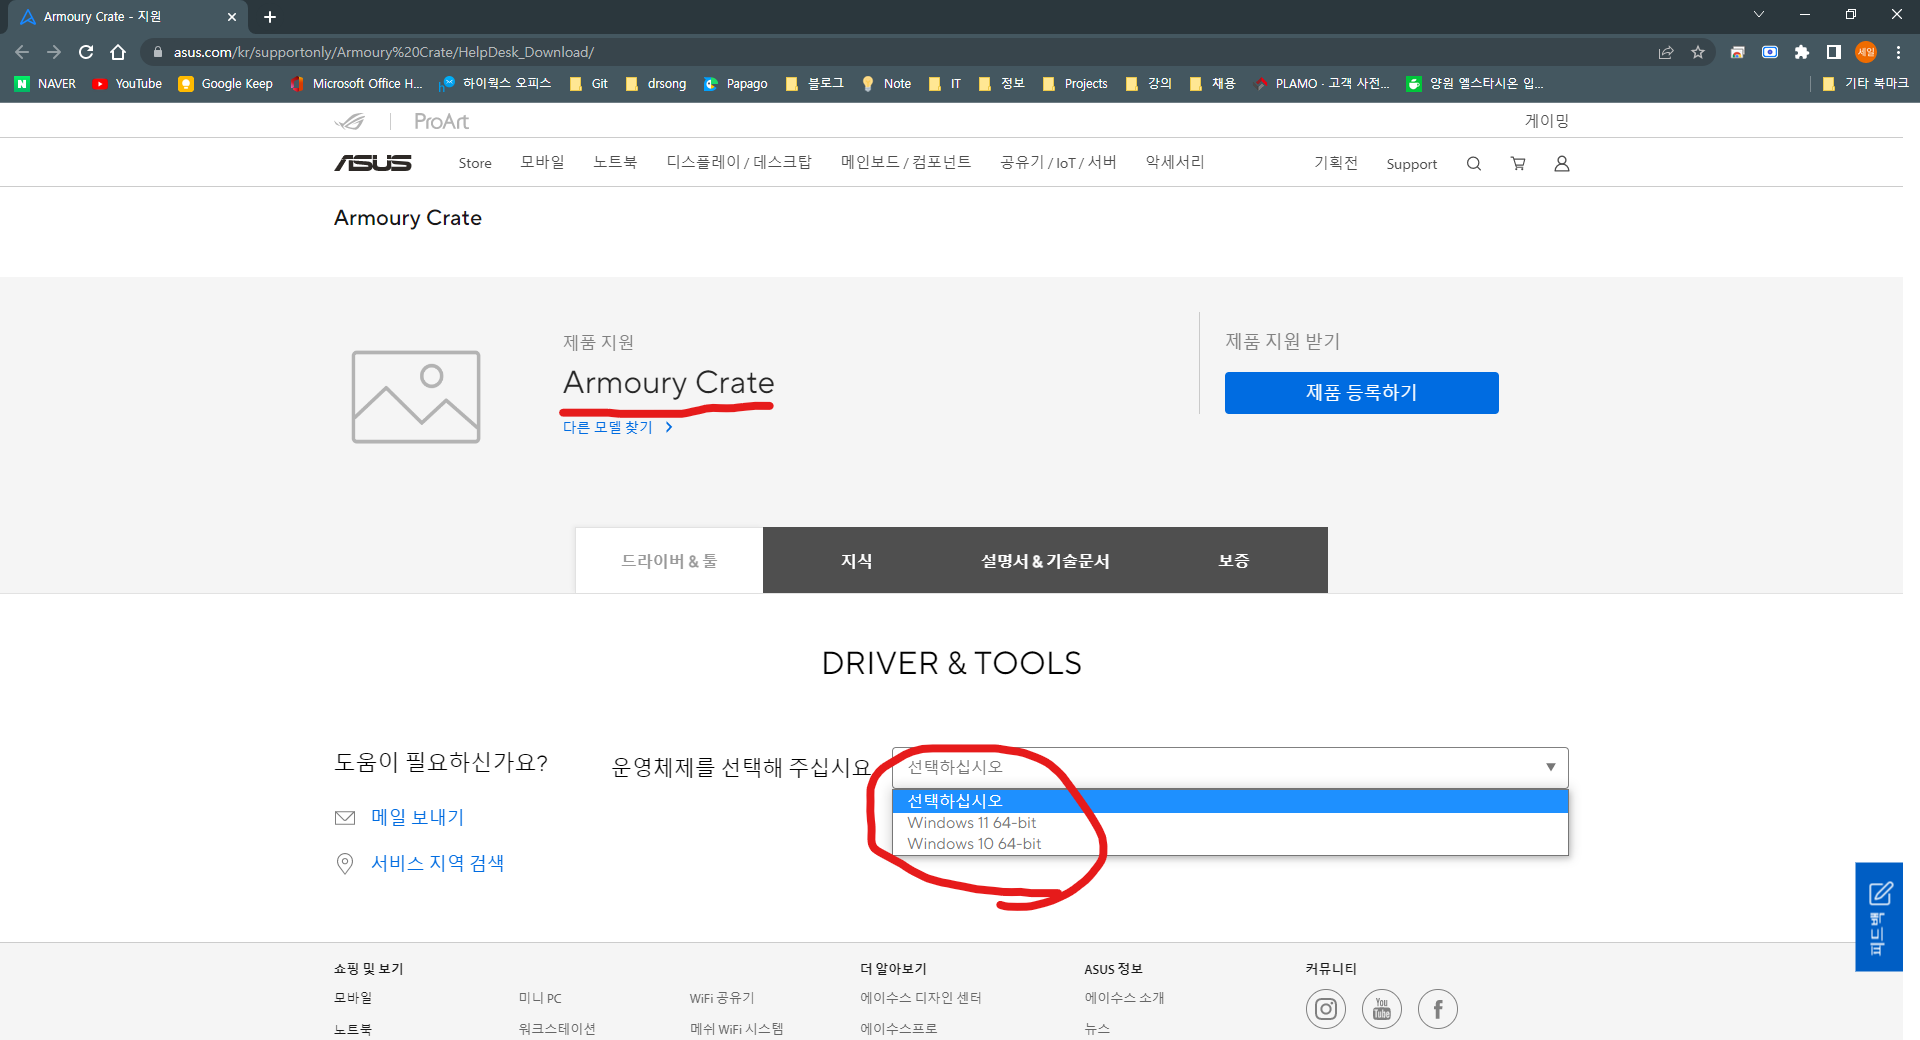Click the 서비스 지역 검색 link
The width and height of the screenshot is (1920, 1040).
pyautogui.click(x=437, y=863)
